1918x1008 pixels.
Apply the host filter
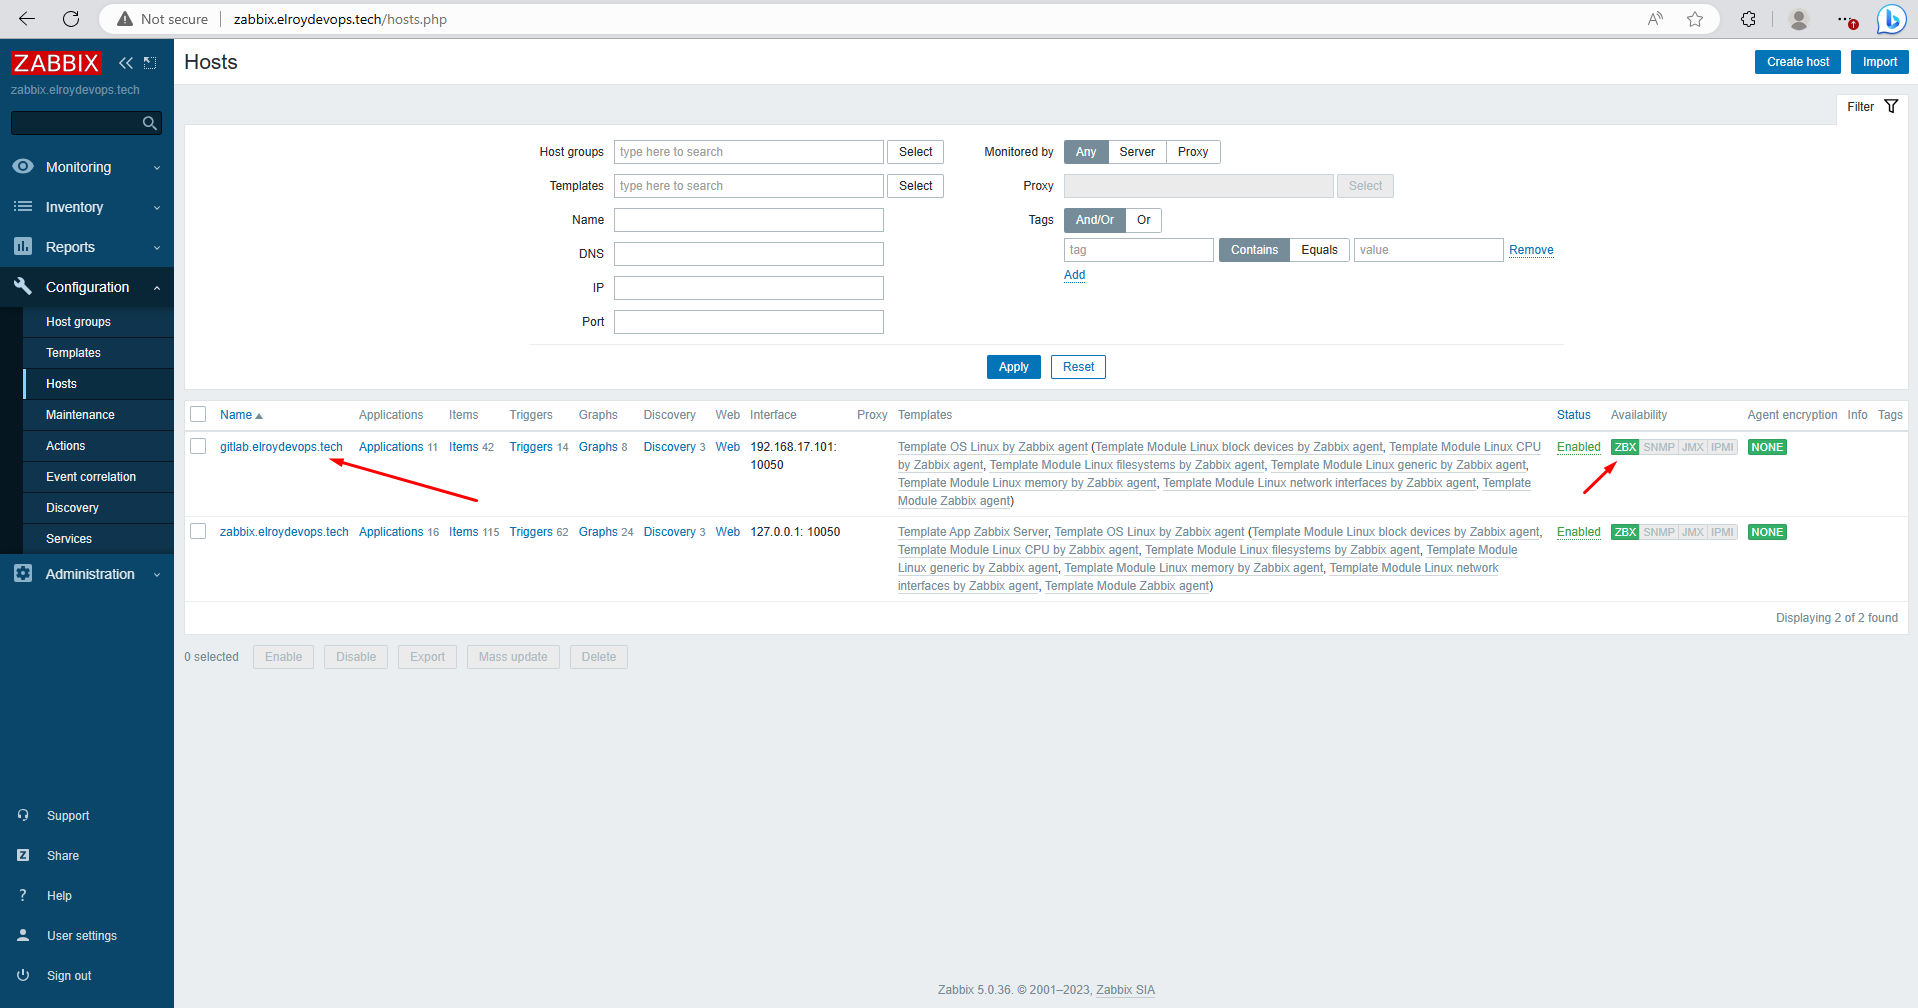(1013, 367)
